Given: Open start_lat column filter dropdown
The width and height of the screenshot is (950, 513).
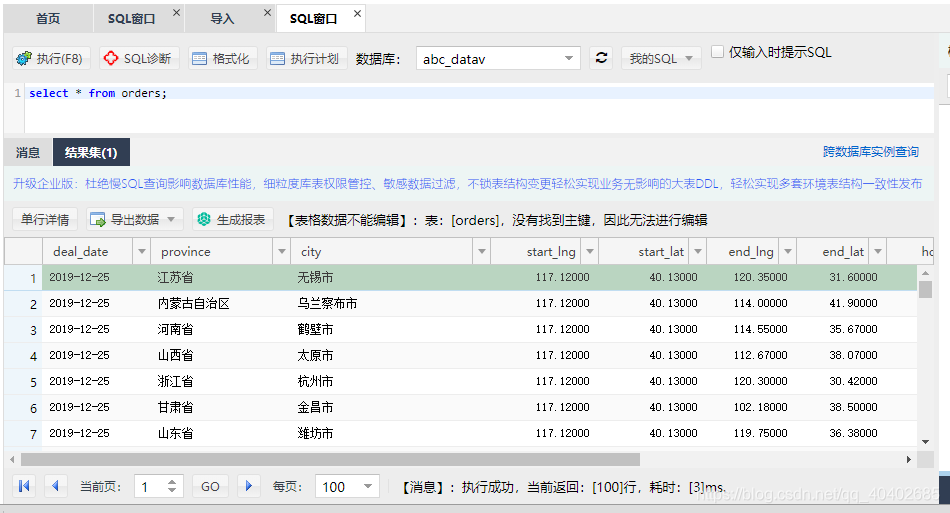Looking at the screenshot, I should (698, 251).
